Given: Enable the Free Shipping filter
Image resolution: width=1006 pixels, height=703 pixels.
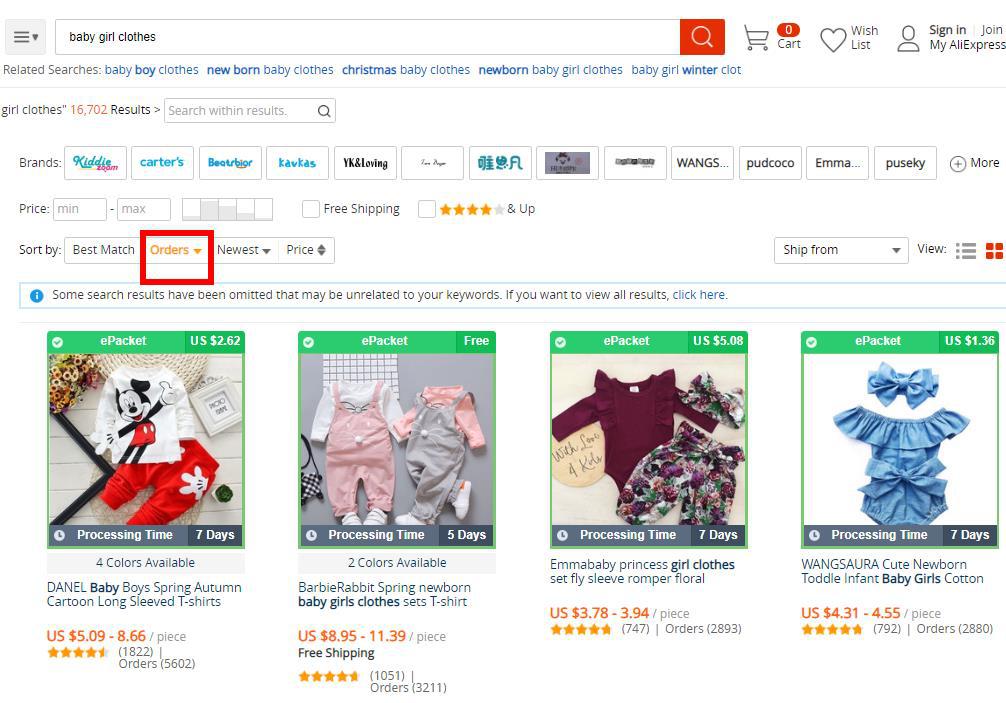Looking at the screenshot, I should click(311, 209).
